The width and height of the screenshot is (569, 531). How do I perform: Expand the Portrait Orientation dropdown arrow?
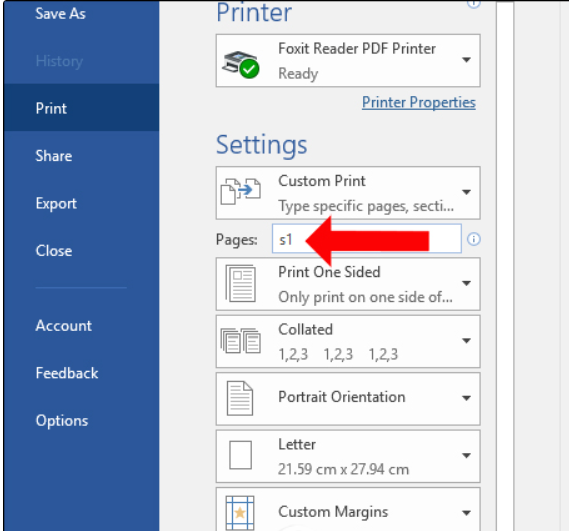pyautogui.click(x=466, y=398)
